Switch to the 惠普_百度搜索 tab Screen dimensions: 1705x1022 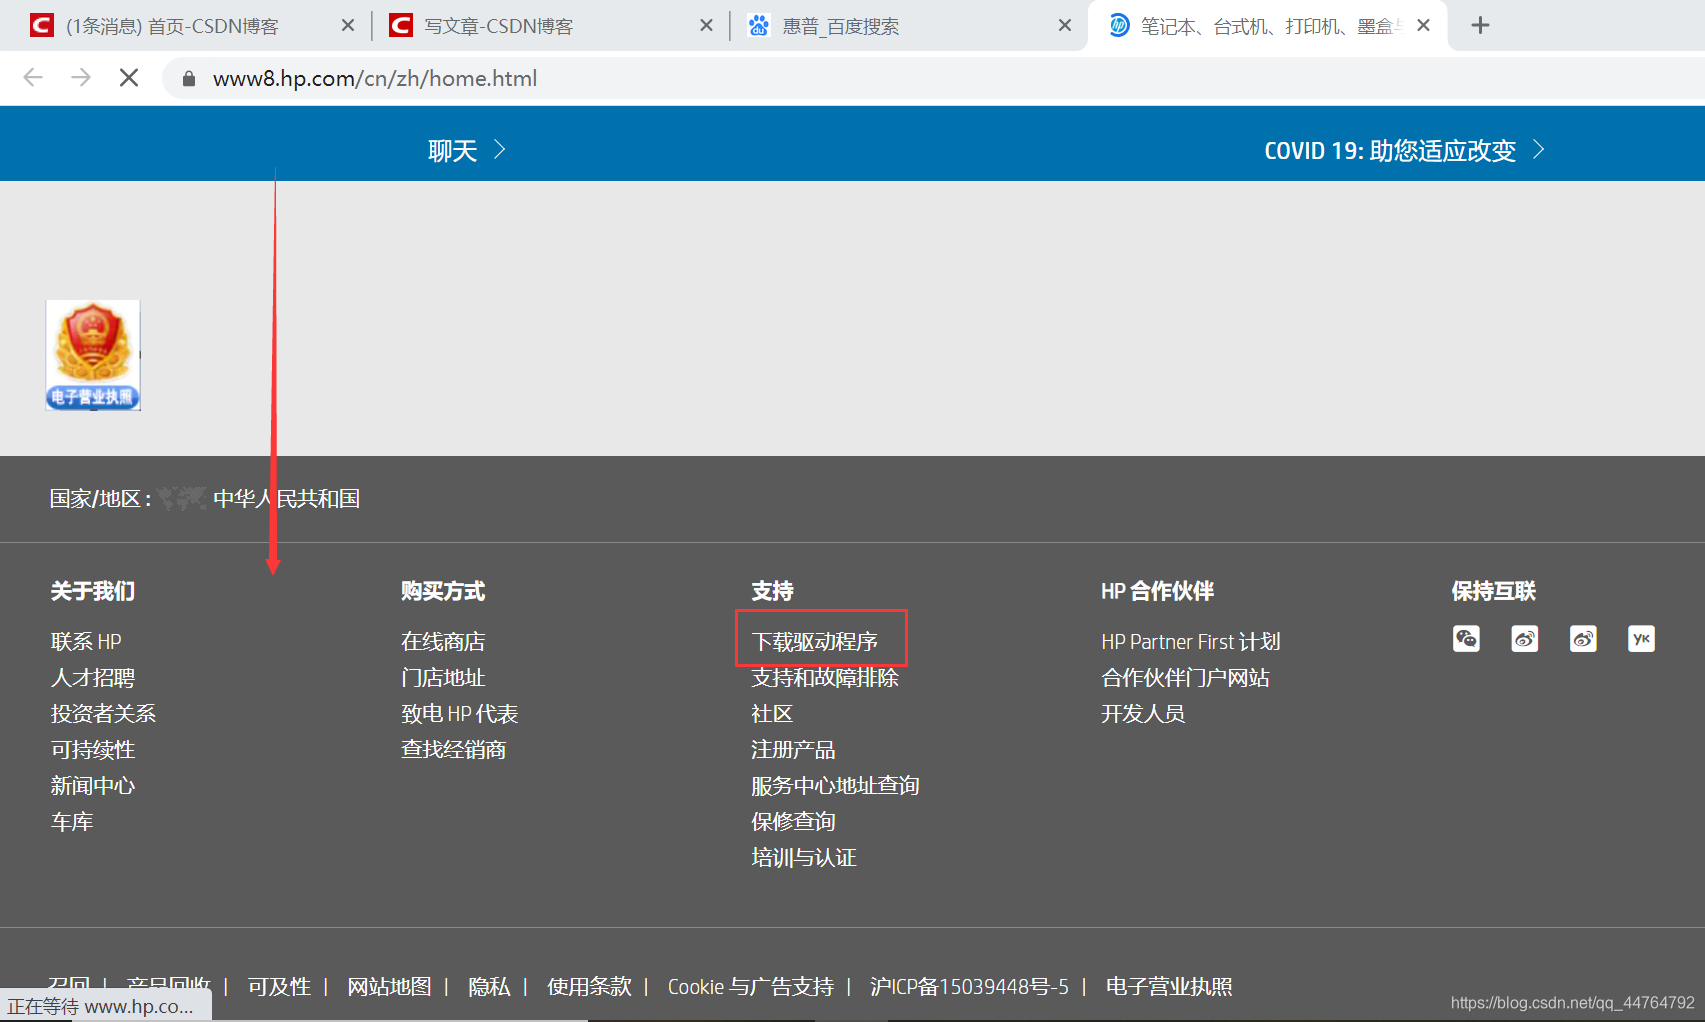click(x=840, y=26)
